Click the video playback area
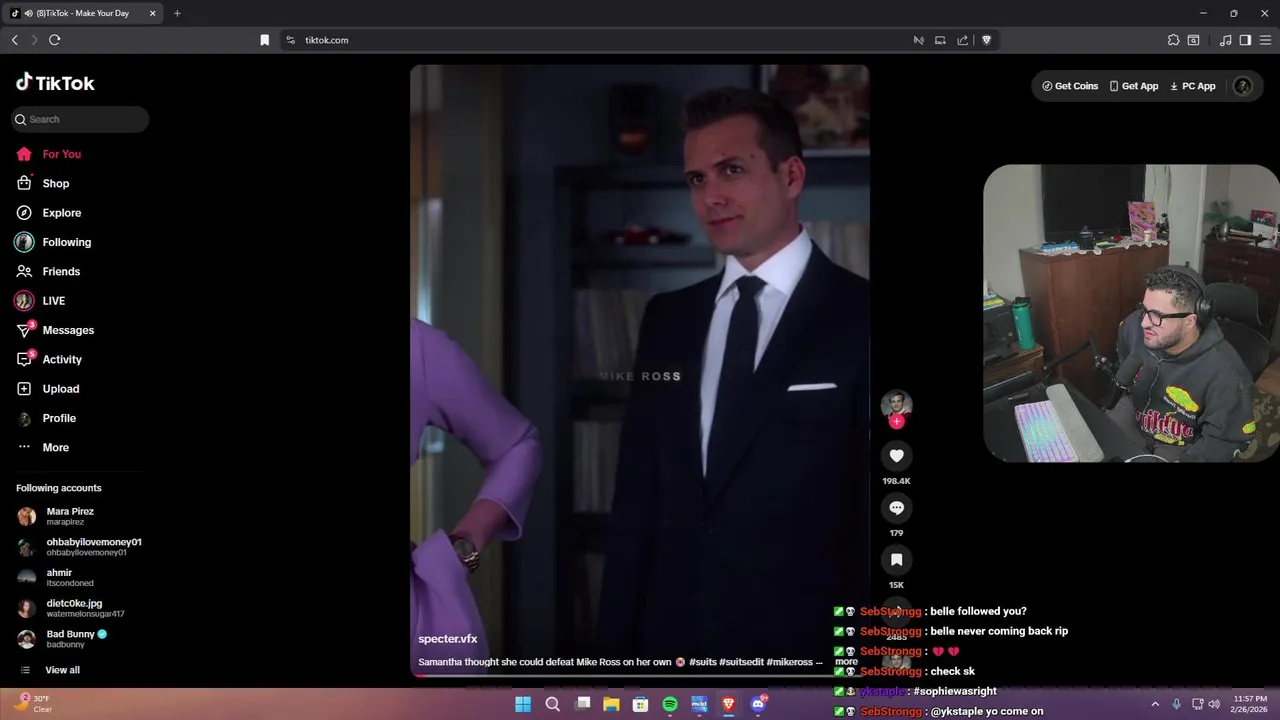 pos(639,370)
